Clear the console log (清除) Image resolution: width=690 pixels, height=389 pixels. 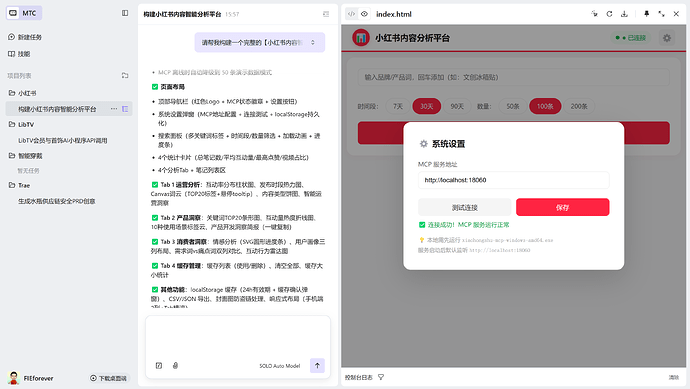[x=674, y=377]
